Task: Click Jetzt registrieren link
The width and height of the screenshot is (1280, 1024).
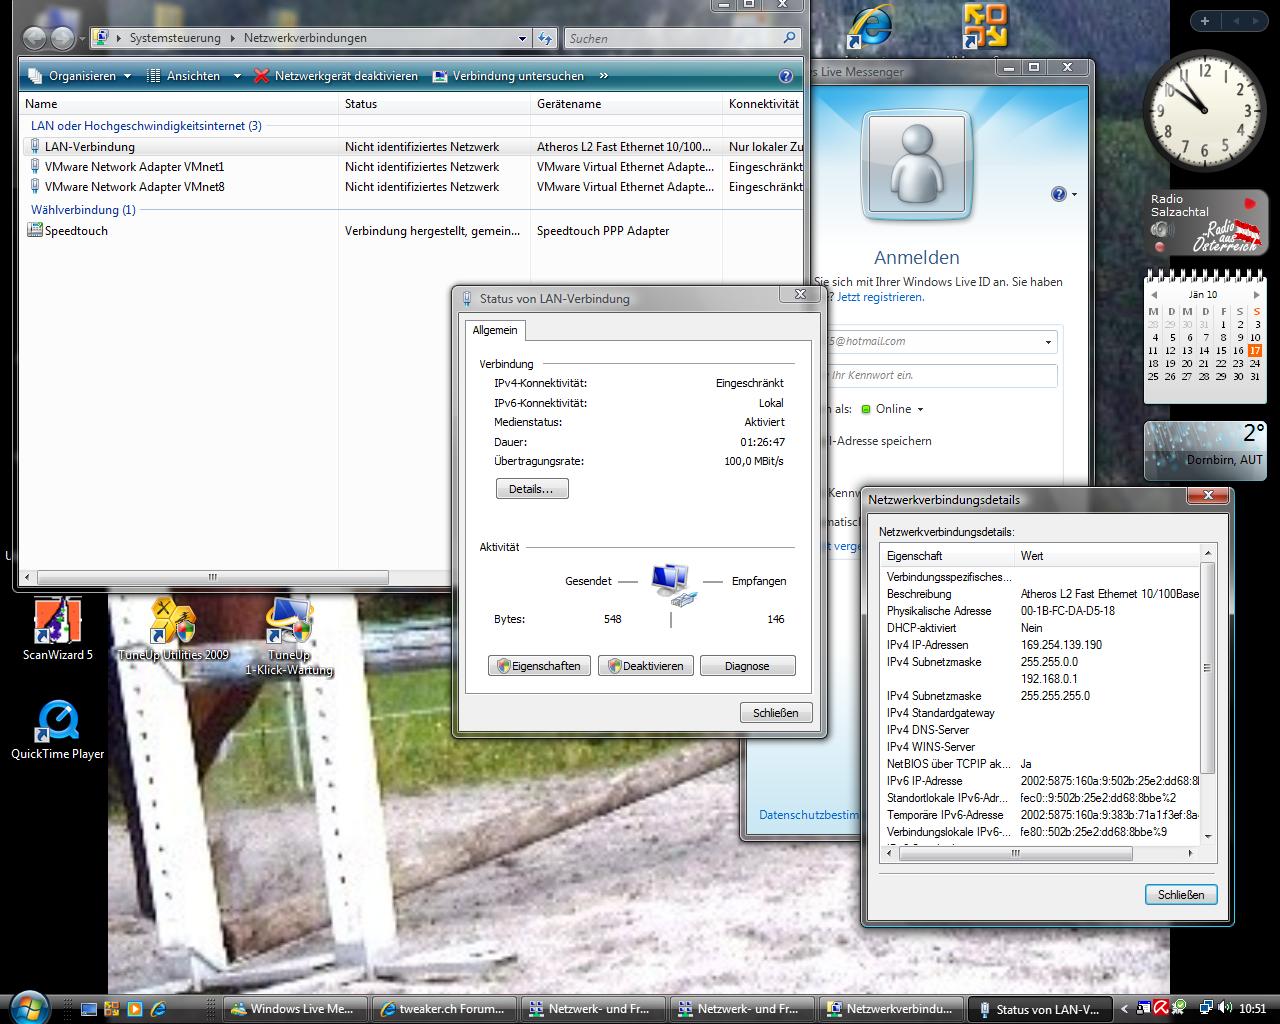Action: (880, 297)
